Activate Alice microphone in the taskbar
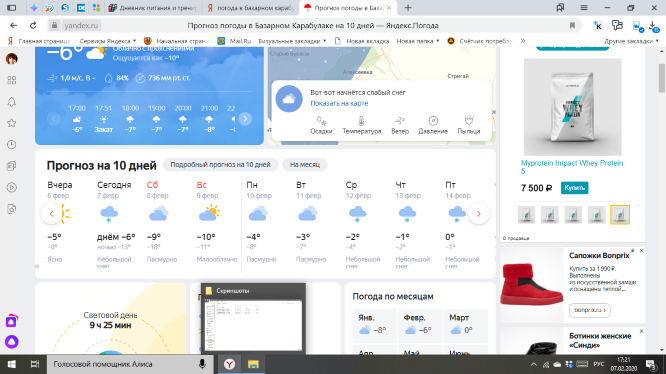 coord(203,364)
